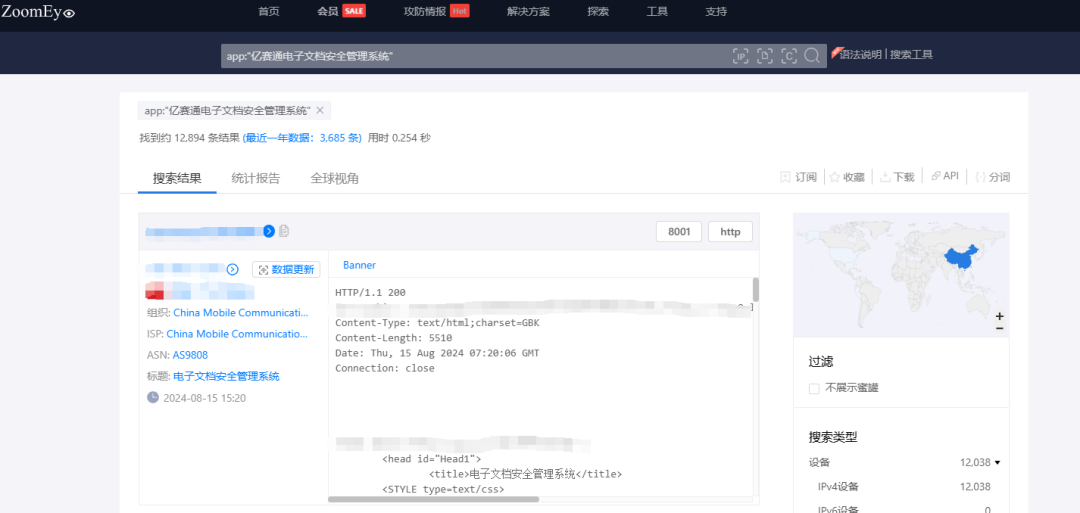Click the 分词 braces icon button
This screenshot has width=1080, height=513.
coord(993,177)
